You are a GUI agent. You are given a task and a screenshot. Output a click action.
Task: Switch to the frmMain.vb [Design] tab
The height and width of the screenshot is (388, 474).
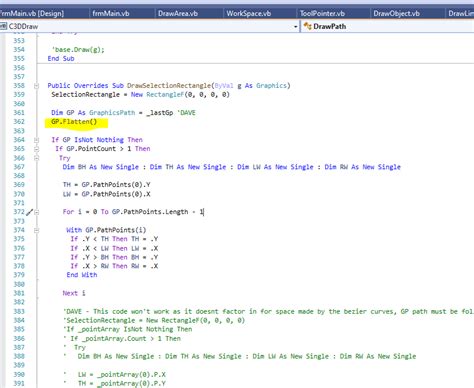(x=32, y=13)
